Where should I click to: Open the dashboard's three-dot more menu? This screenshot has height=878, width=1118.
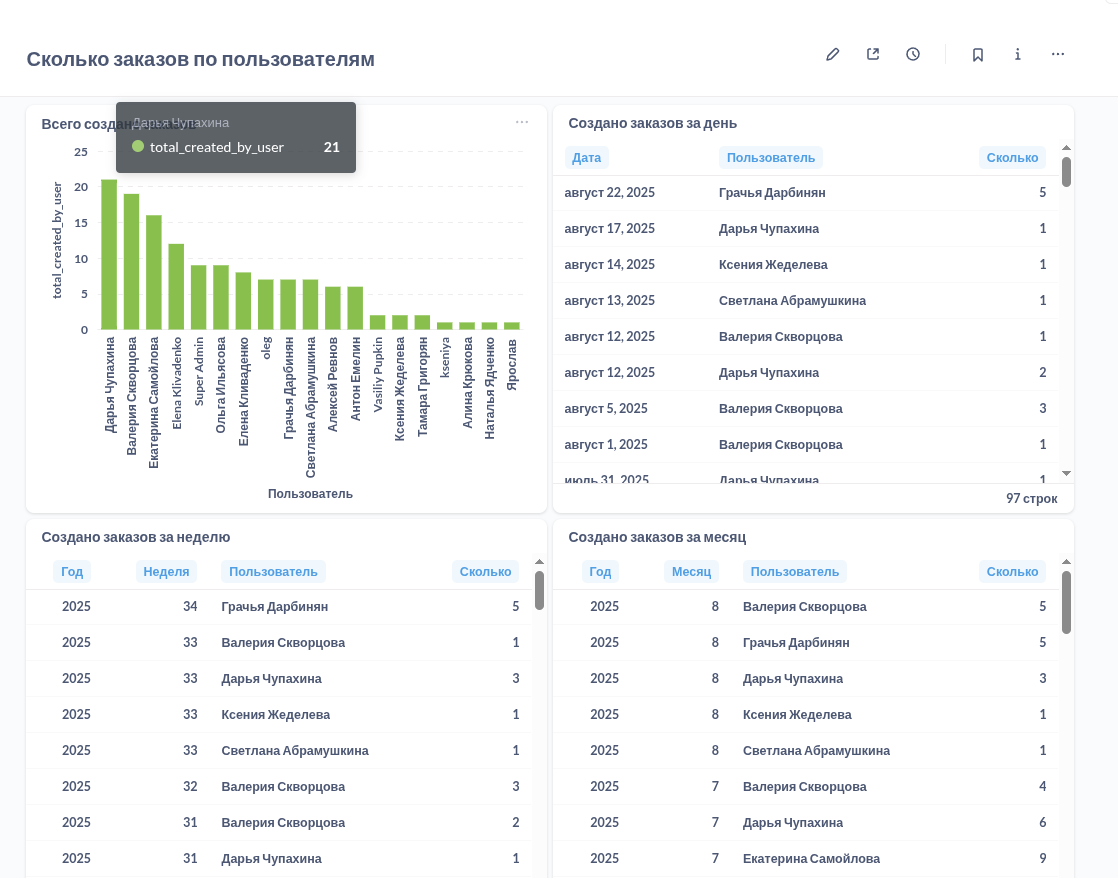(1058, 54)
